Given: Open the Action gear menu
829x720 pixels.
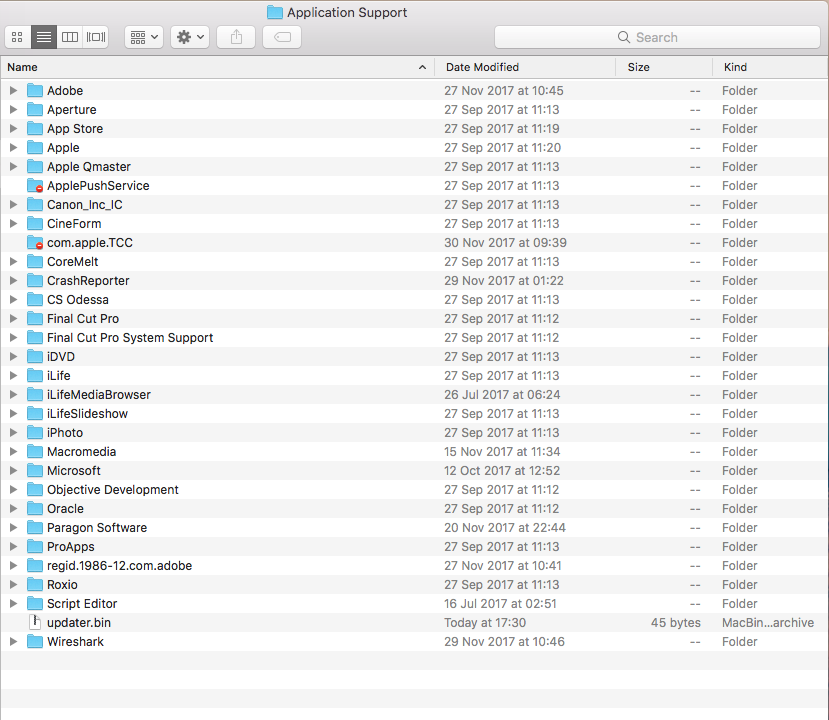Looking at the screenshot, I should [x=190, y=37].
